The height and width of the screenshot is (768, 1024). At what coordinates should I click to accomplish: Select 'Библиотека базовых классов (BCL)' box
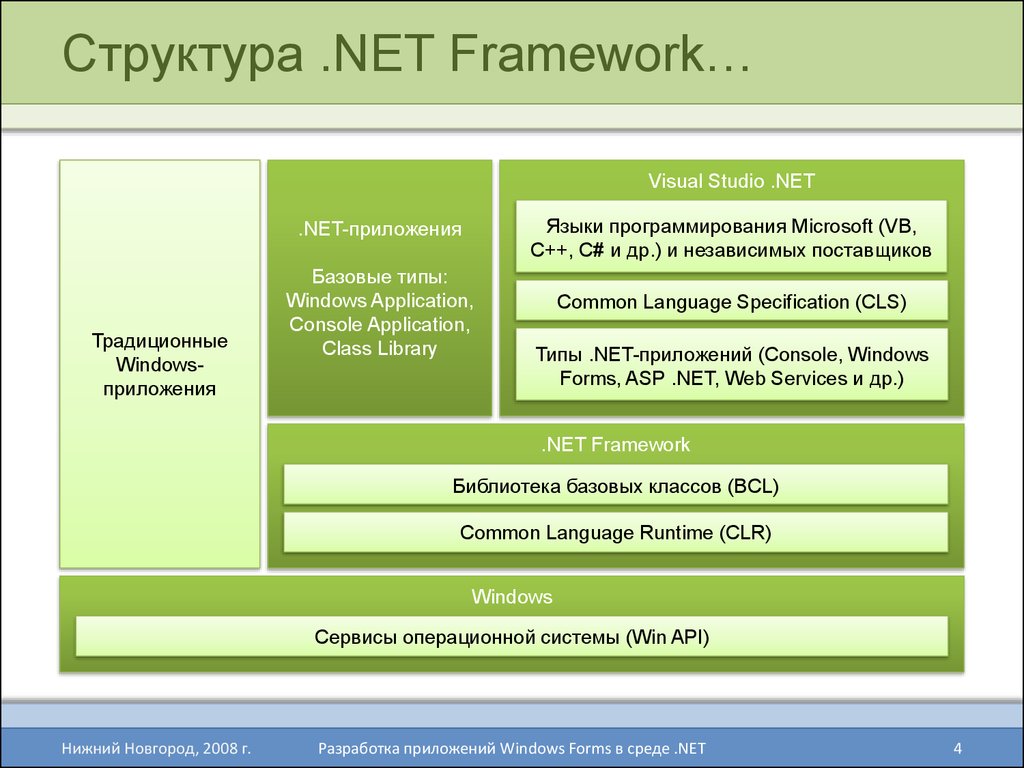coord(615,485)
